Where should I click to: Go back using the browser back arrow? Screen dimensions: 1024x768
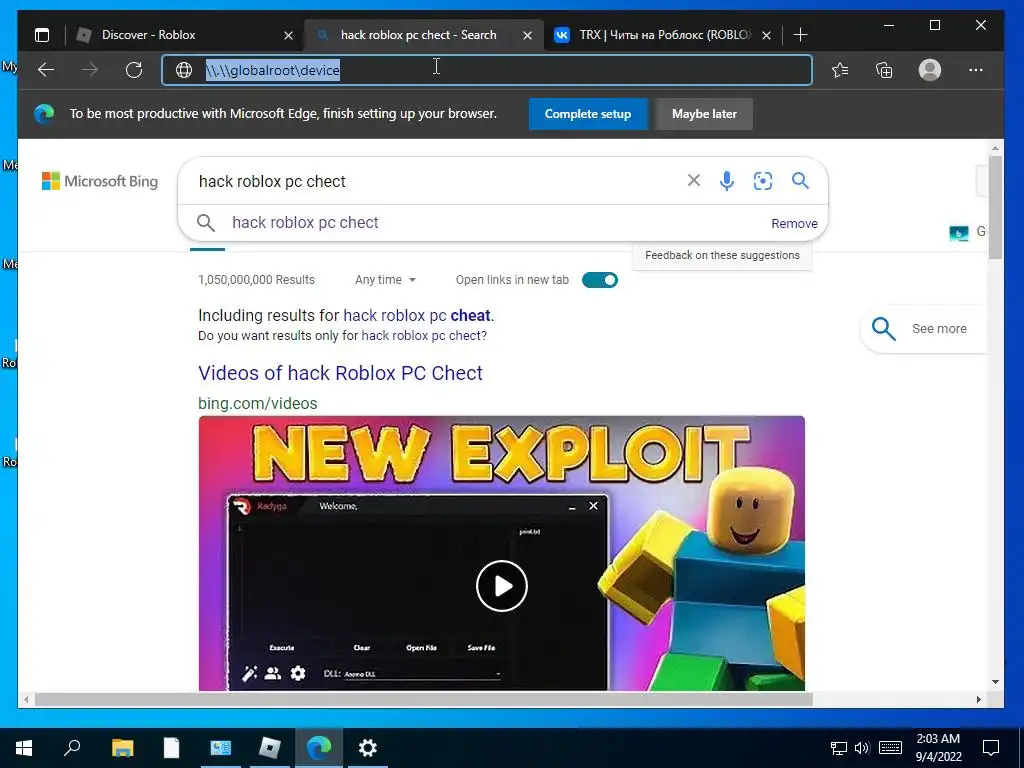point(46,70)
